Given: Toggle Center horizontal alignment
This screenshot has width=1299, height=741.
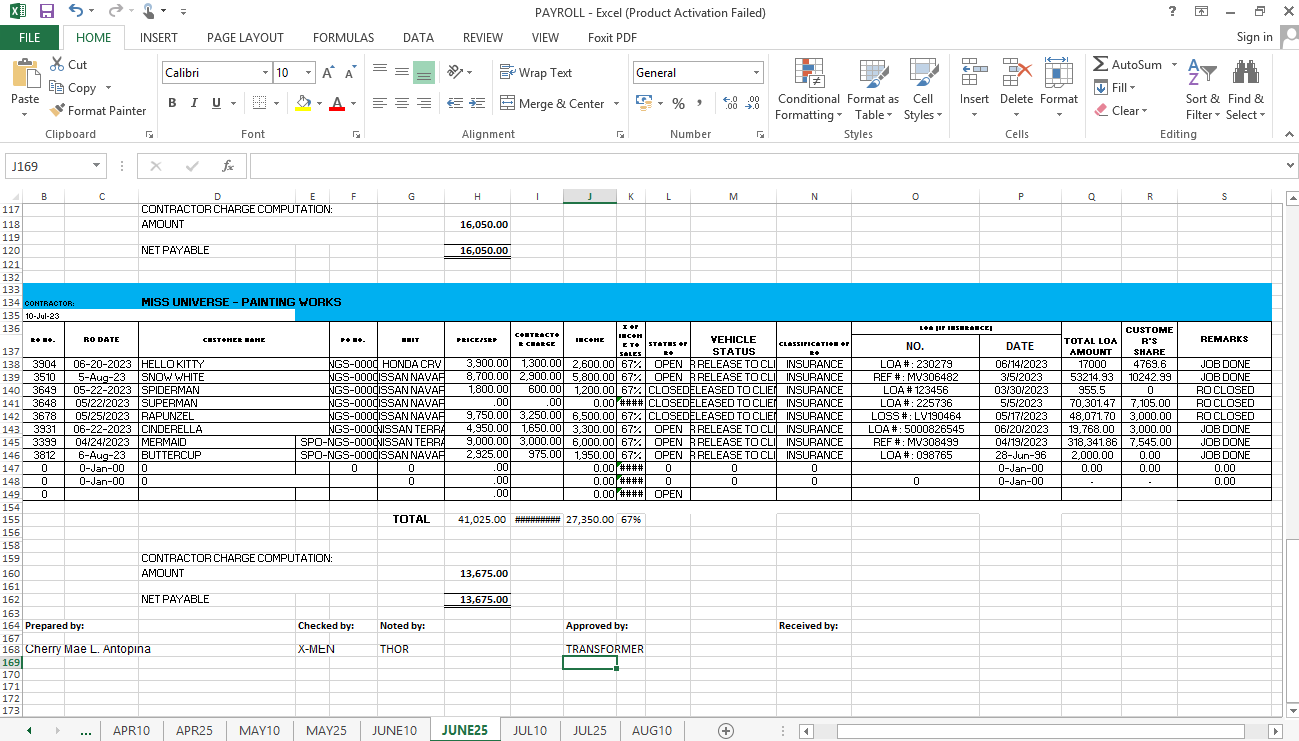Looking at the screenshot, I should pyautogui.click(x=401, y=103).
